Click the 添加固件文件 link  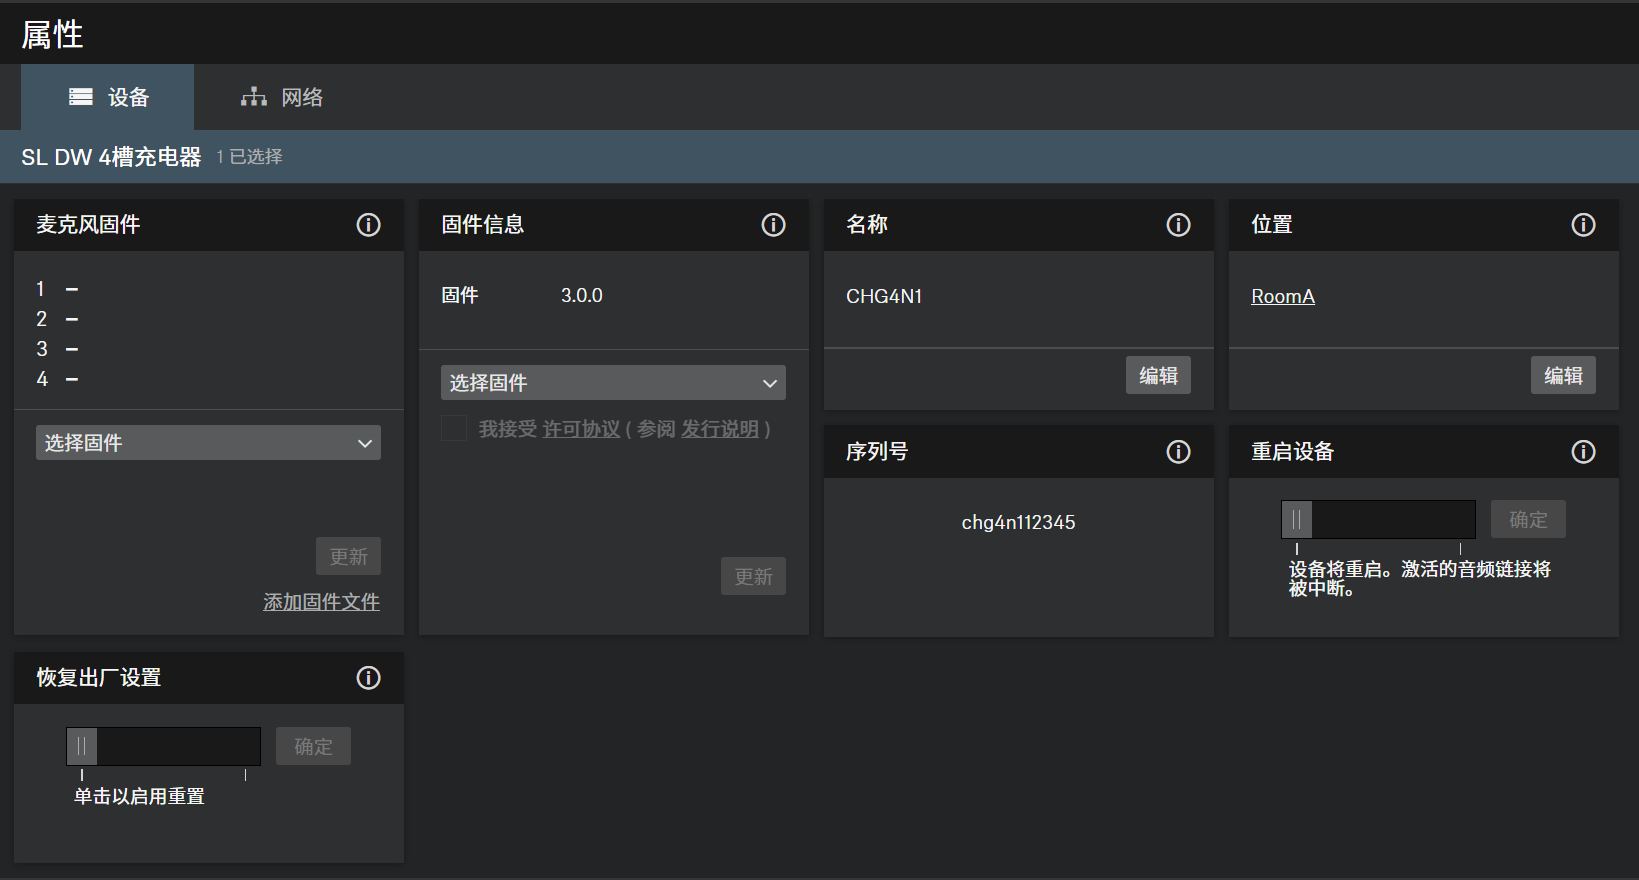pyautogui.click(x=321, y=602)
